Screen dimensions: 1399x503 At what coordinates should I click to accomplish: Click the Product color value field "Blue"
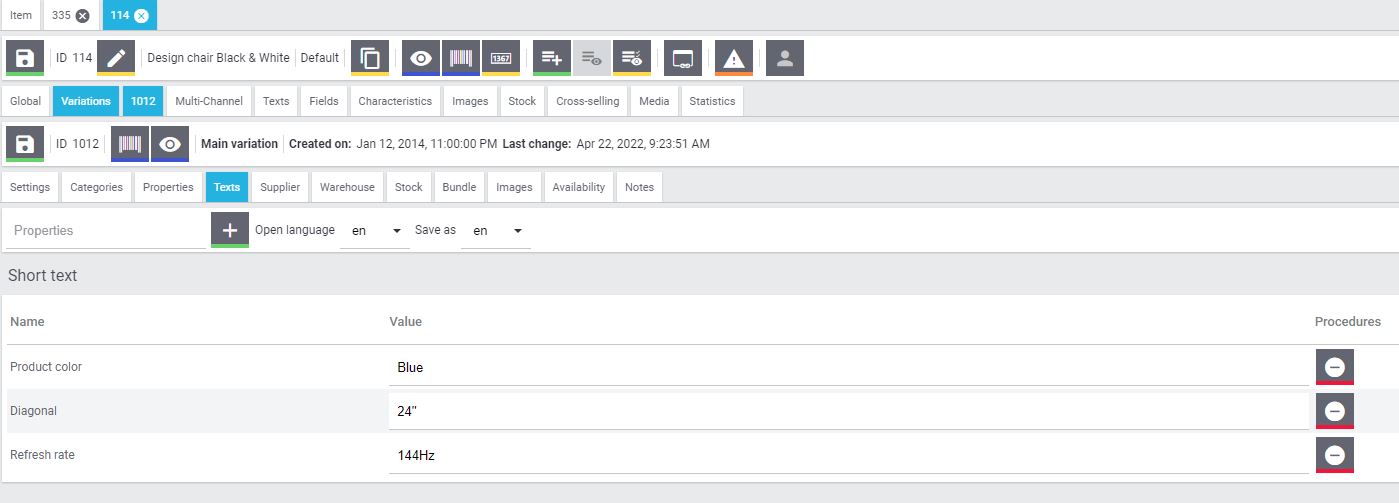tap(849, 367)
